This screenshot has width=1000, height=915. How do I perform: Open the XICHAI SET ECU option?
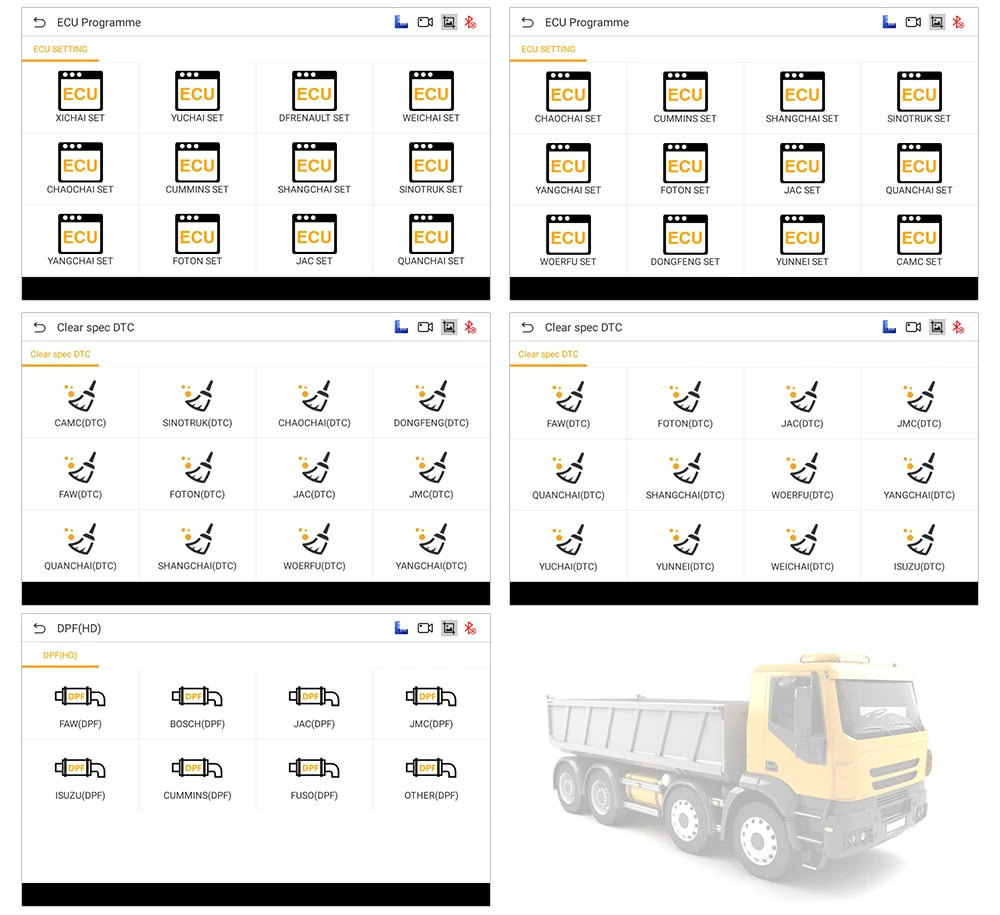click(x=80, y=97)
